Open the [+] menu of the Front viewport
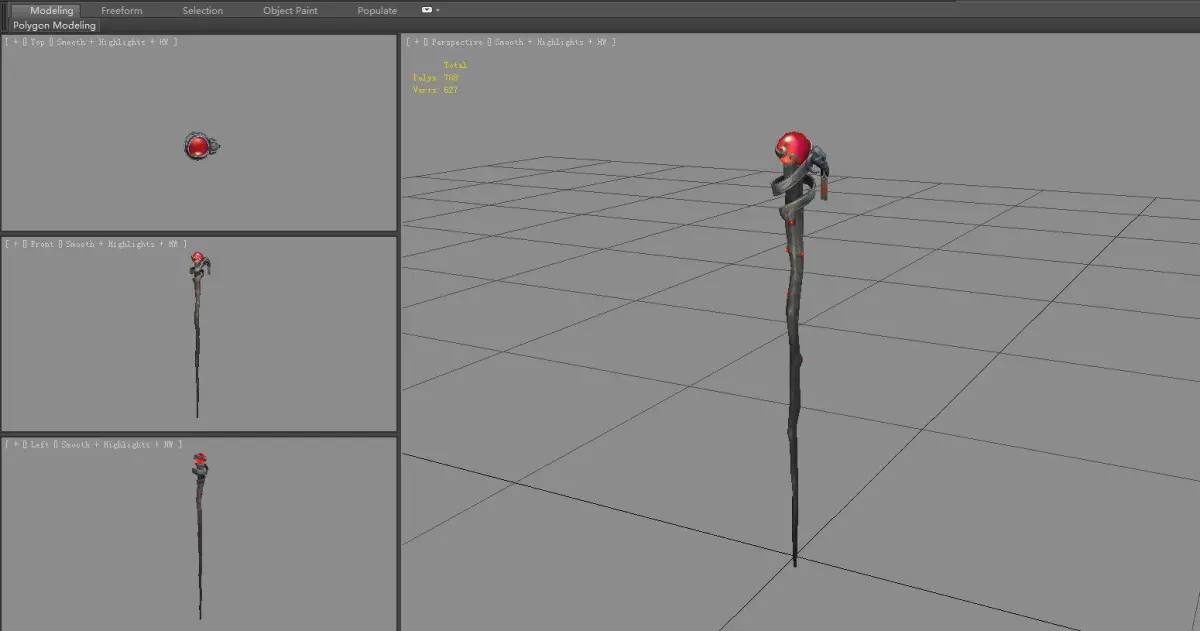The height and width of the screenshot is (631, 1200). click(x=16, y=244)
